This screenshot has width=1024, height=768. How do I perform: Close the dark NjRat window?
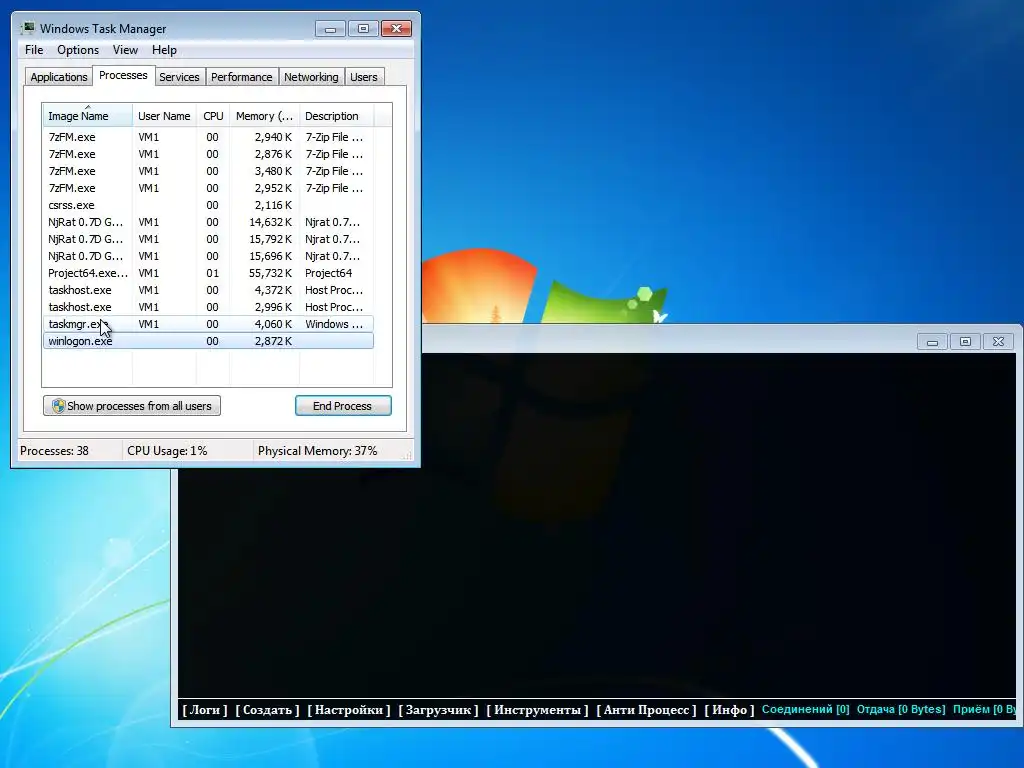(x=999, y=342)
